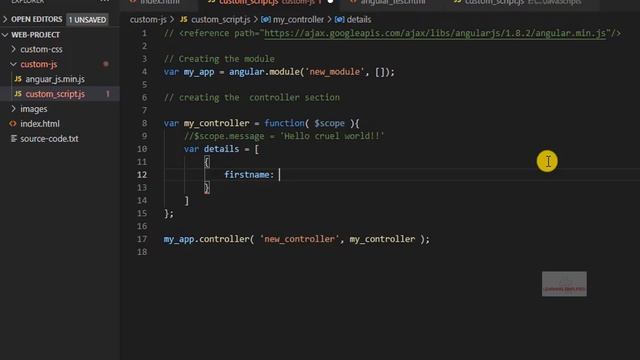Click JS icon of custom_script.js in explorer
The image size is (640, 360).
click(18, 93)
